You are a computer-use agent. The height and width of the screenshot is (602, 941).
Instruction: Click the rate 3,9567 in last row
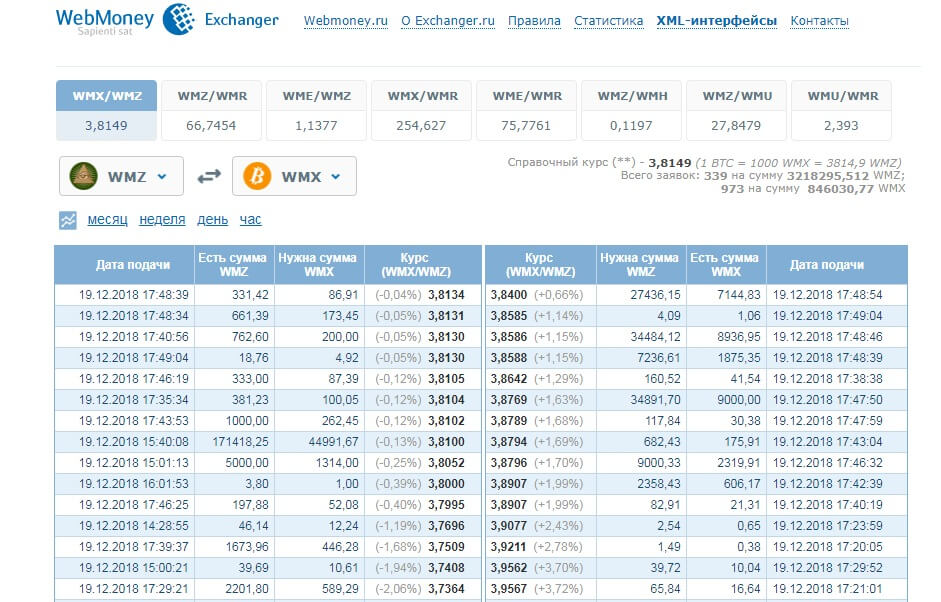click(509, 589)
